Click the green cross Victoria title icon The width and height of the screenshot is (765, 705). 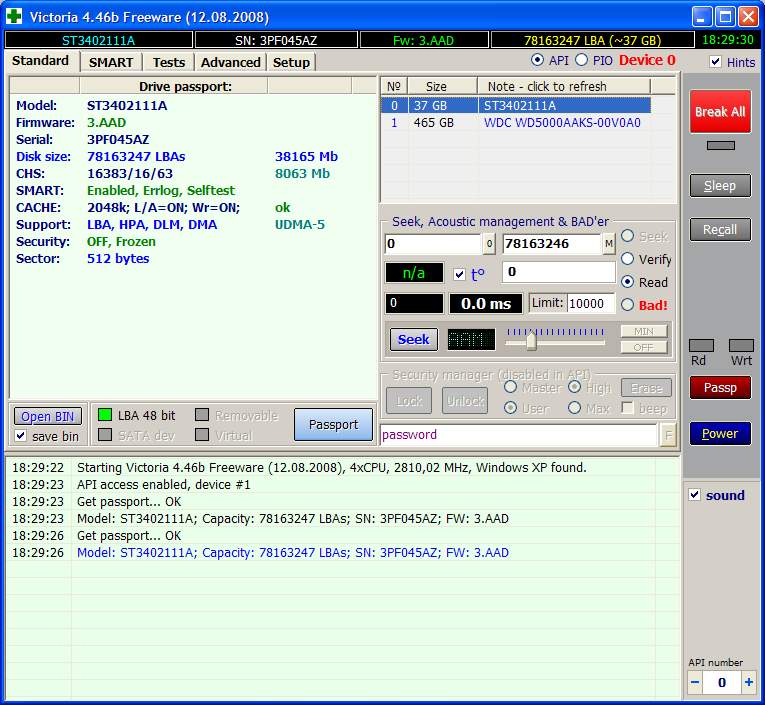tap(14, 17)
